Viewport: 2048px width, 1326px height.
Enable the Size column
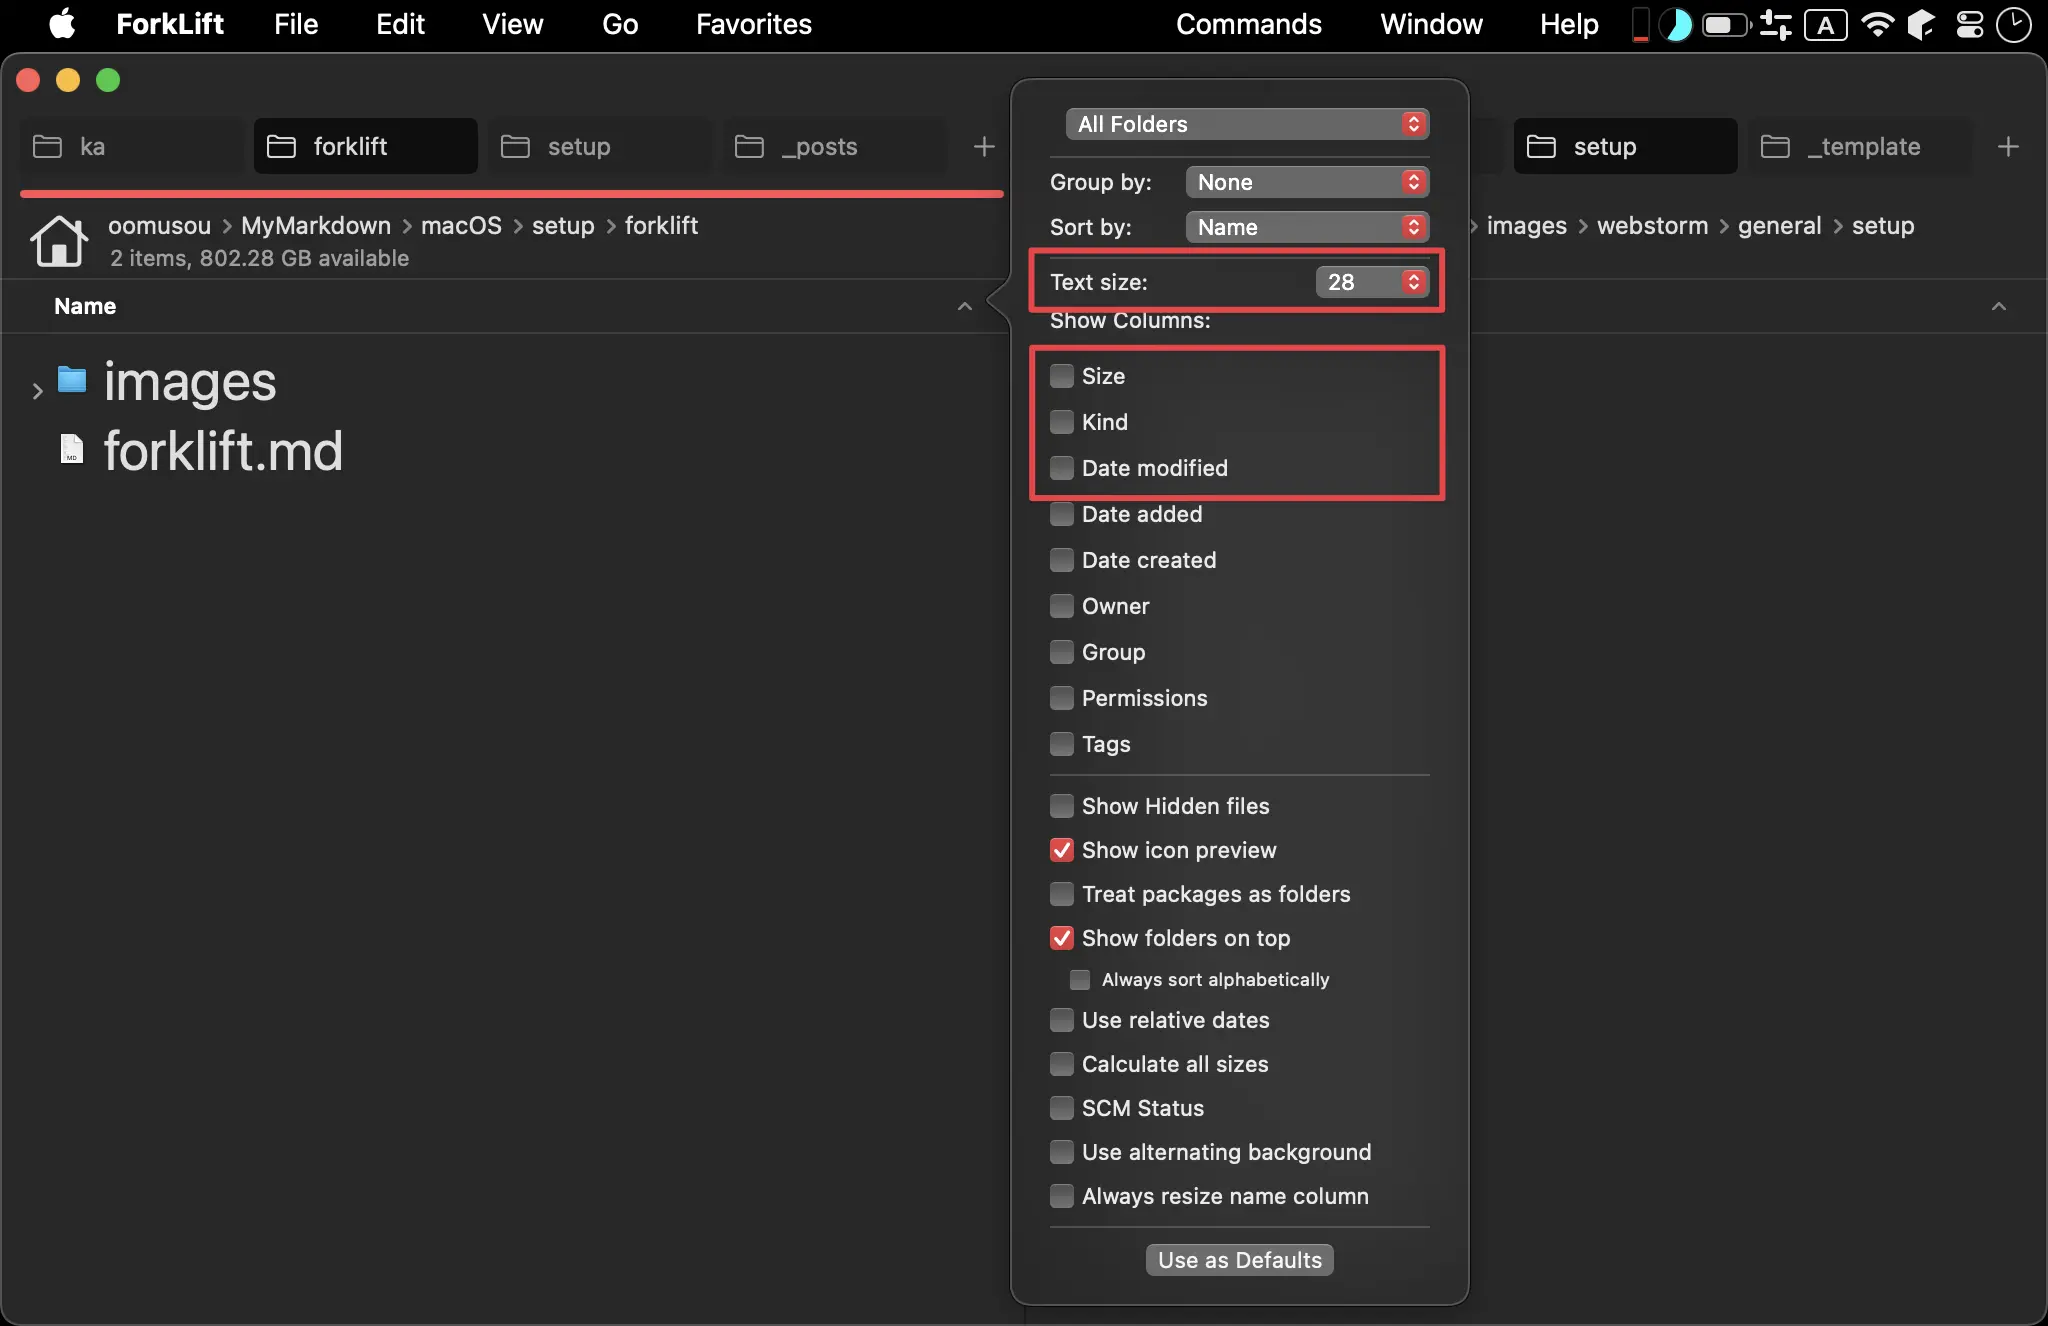1062,376
